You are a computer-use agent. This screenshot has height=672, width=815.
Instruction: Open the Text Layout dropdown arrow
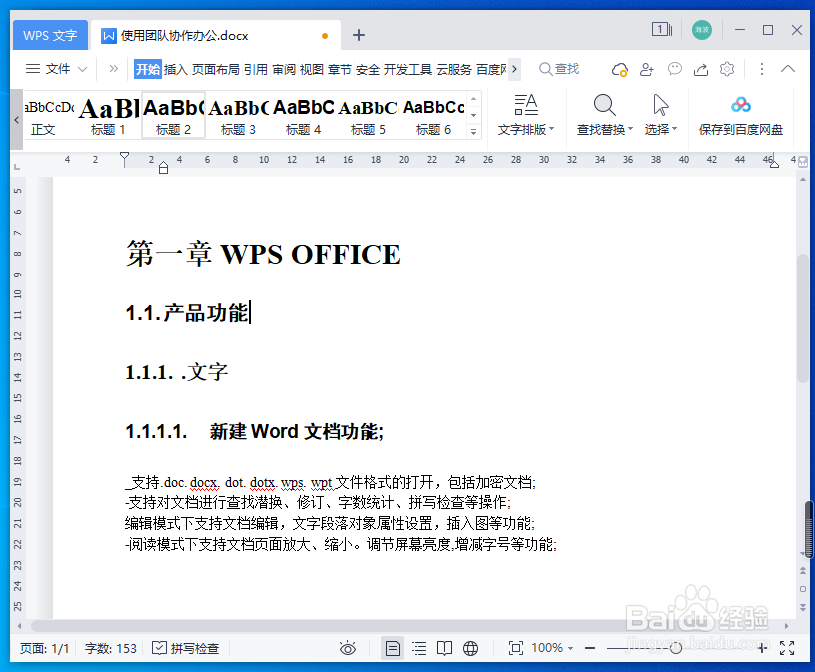pyautogui.click(x=551, y=129)
